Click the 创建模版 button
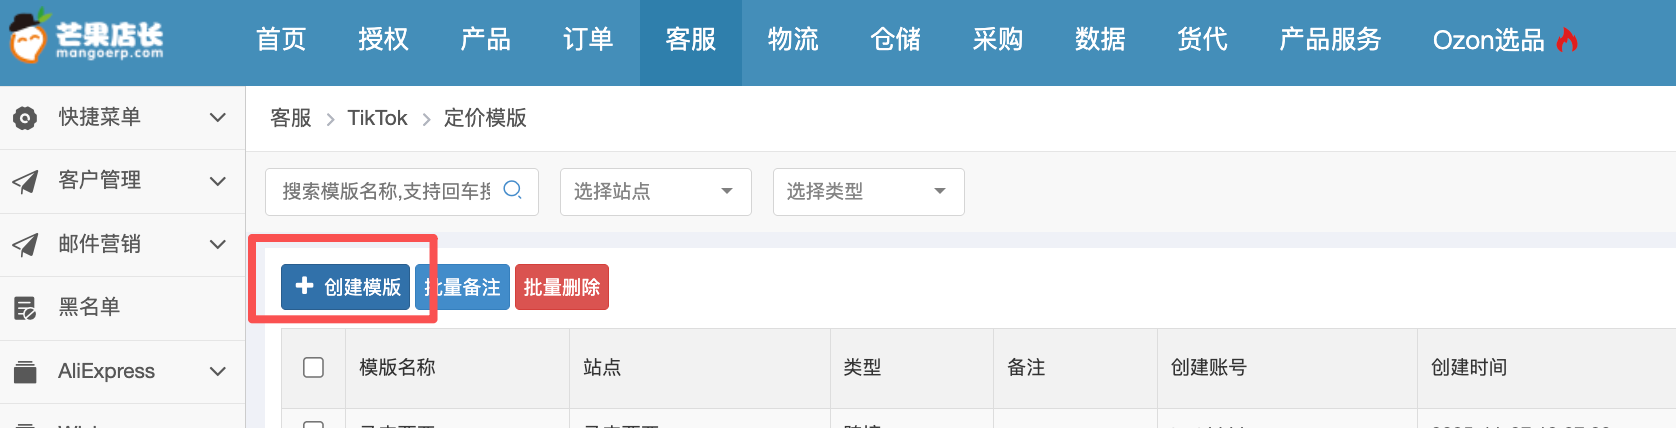The width and height of the screenshot is (1676, 428). 345,287
